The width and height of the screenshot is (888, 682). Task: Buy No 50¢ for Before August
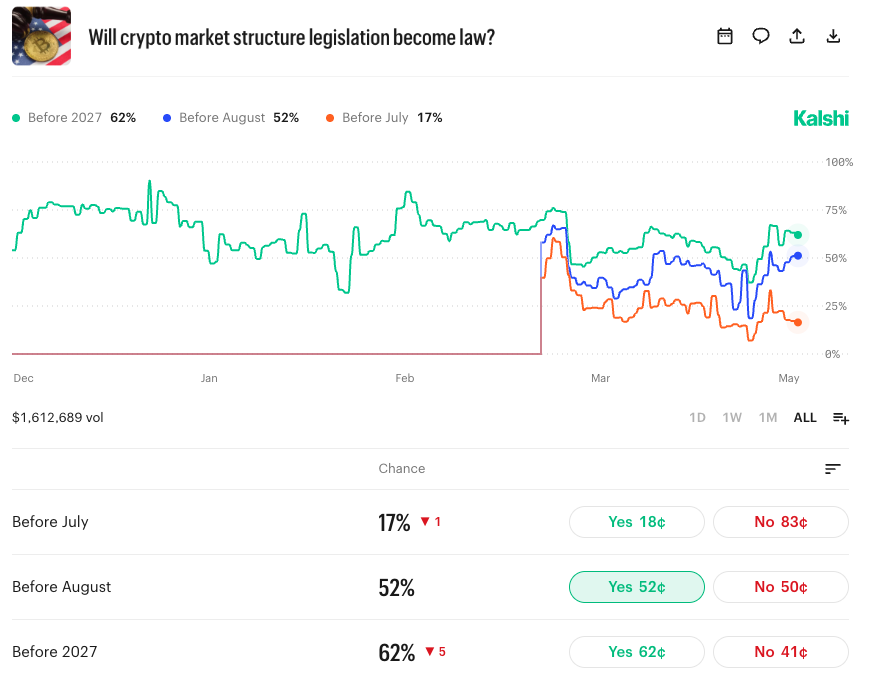780,587
